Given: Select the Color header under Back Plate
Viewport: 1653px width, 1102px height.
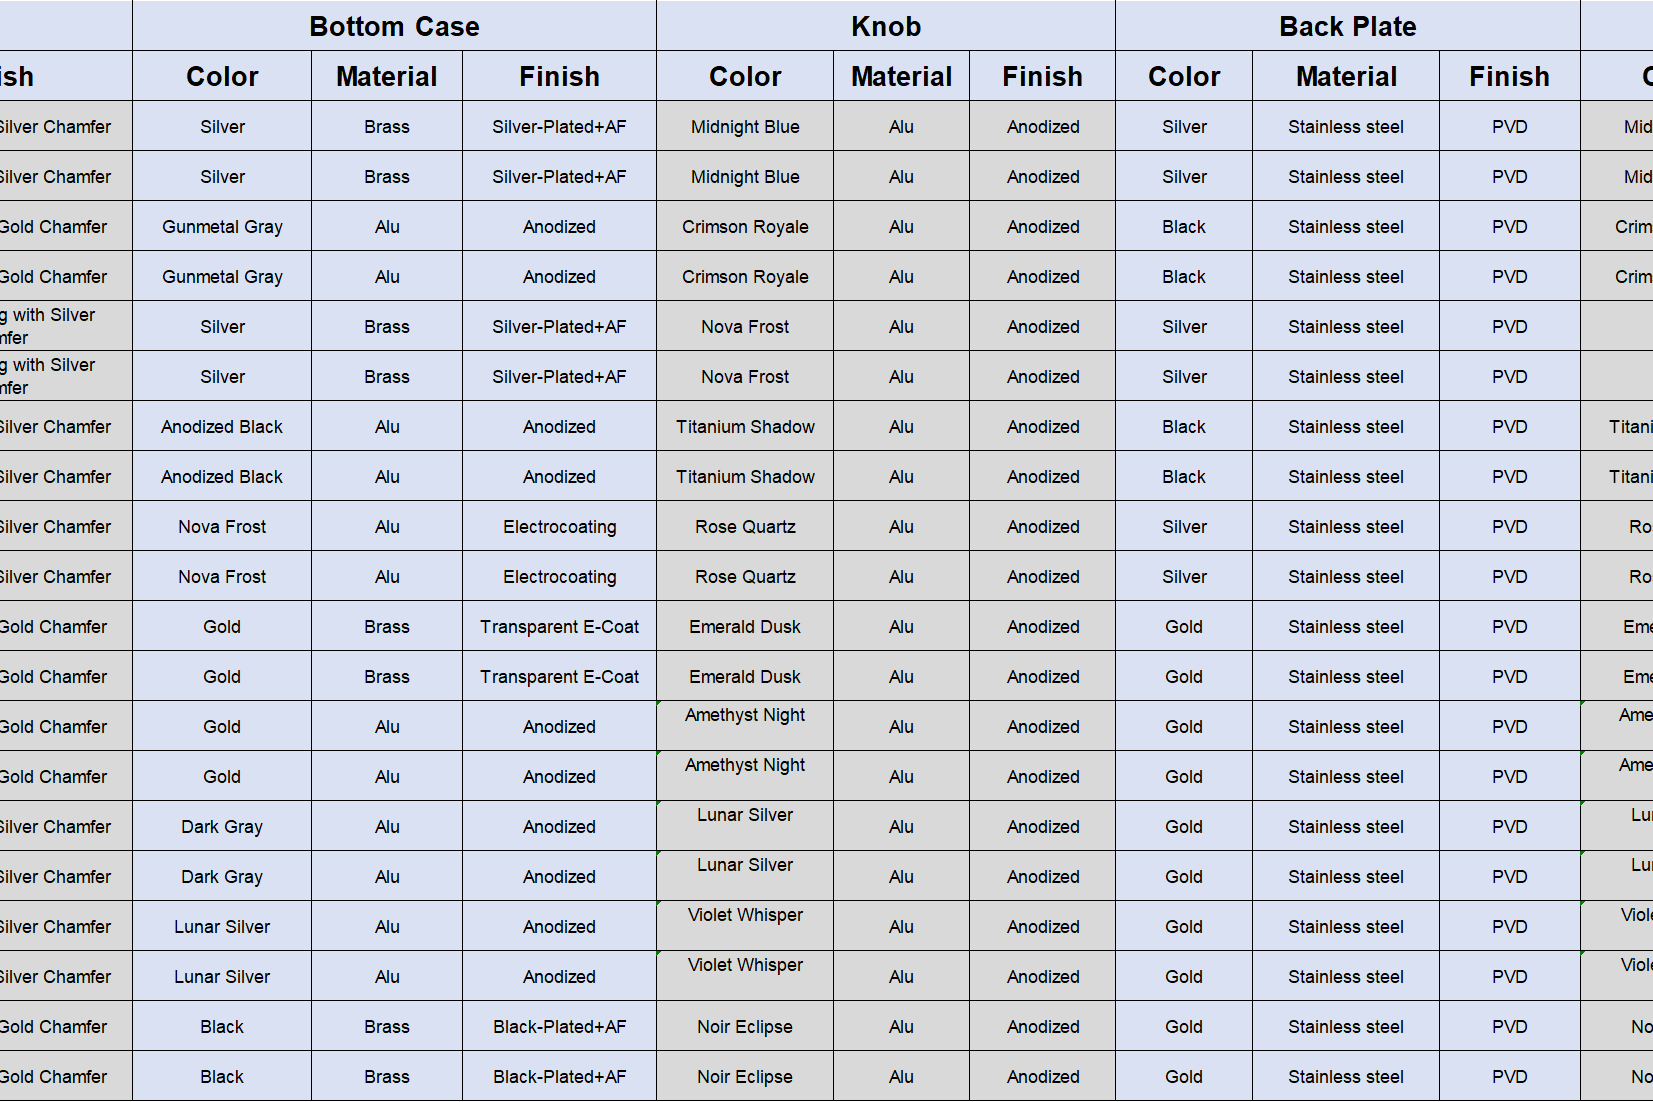Looking at the screenshot, I should click(x=1184, y=76).
